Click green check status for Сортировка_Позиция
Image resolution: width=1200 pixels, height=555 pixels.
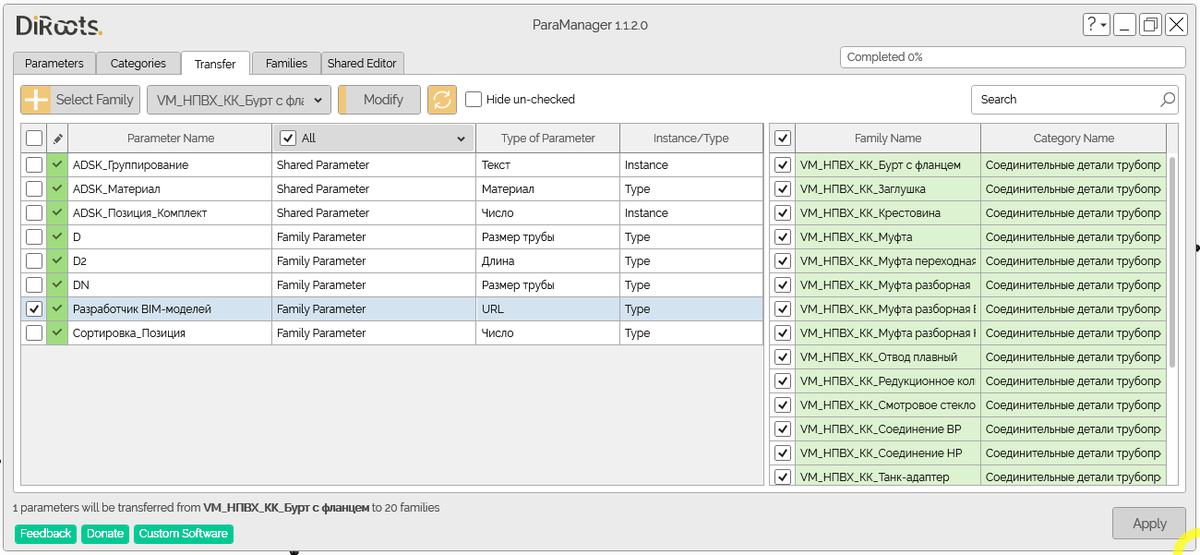click(x=57, y=333)
